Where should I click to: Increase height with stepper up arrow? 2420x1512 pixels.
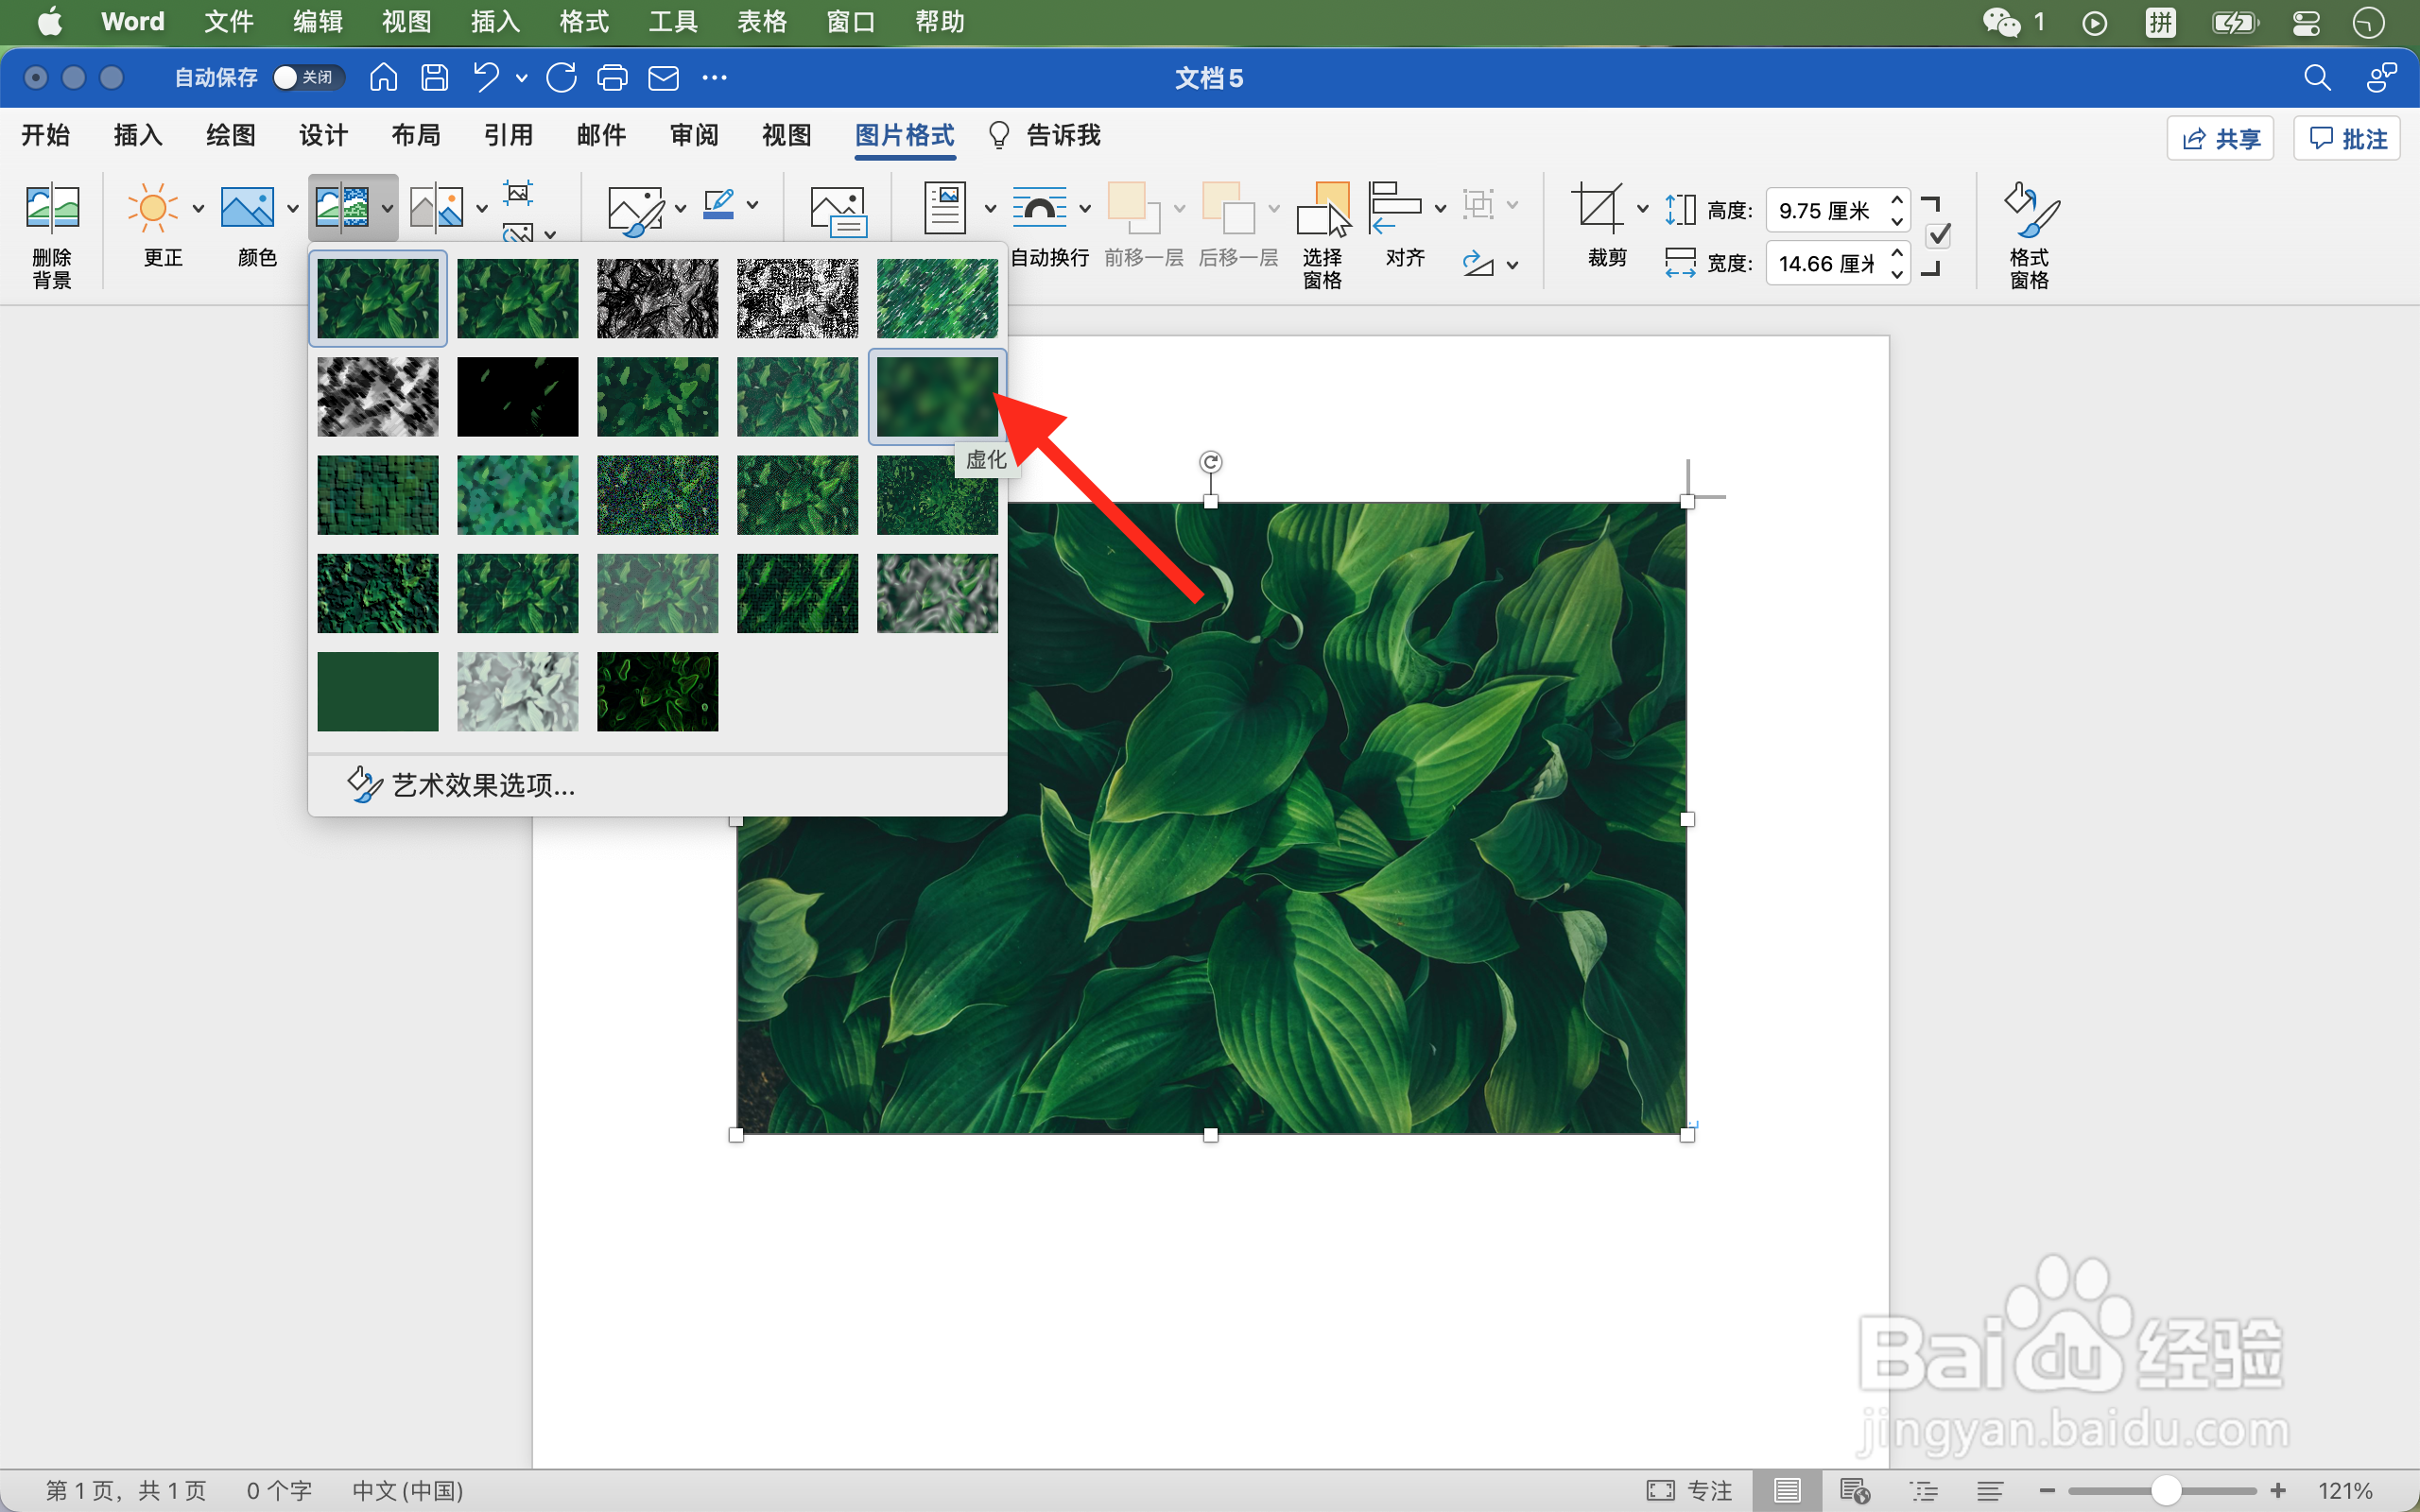[1897, 199]
